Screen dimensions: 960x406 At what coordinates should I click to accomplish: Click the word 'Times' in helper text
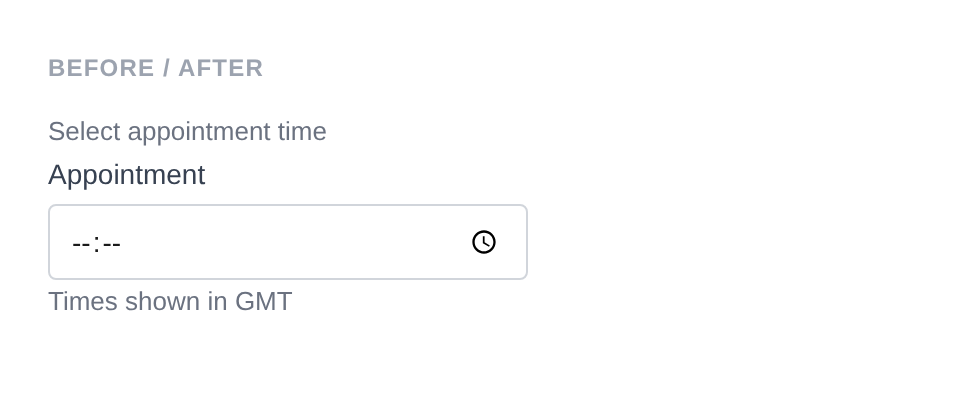tap(83, 302)
